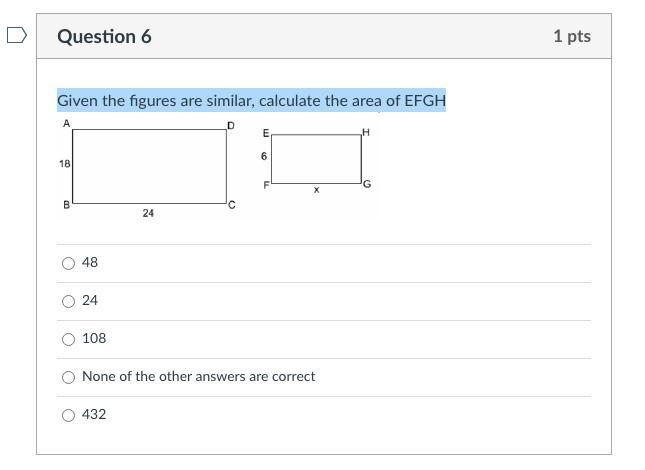
Task: Click vertex label G on the diagram
Action: click(367, 185)
